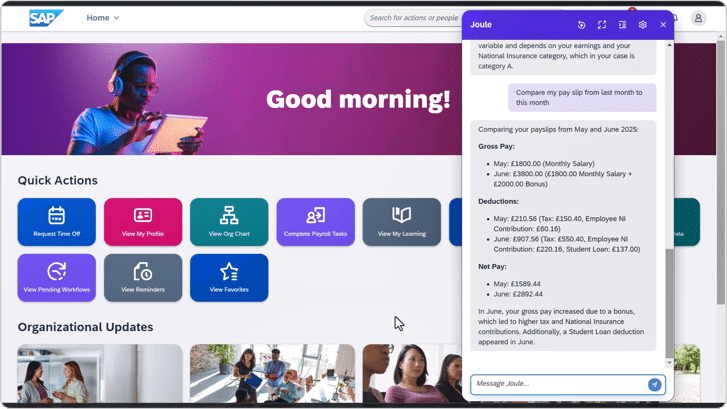Click the Message Joule input field

[x=559, y=384]
